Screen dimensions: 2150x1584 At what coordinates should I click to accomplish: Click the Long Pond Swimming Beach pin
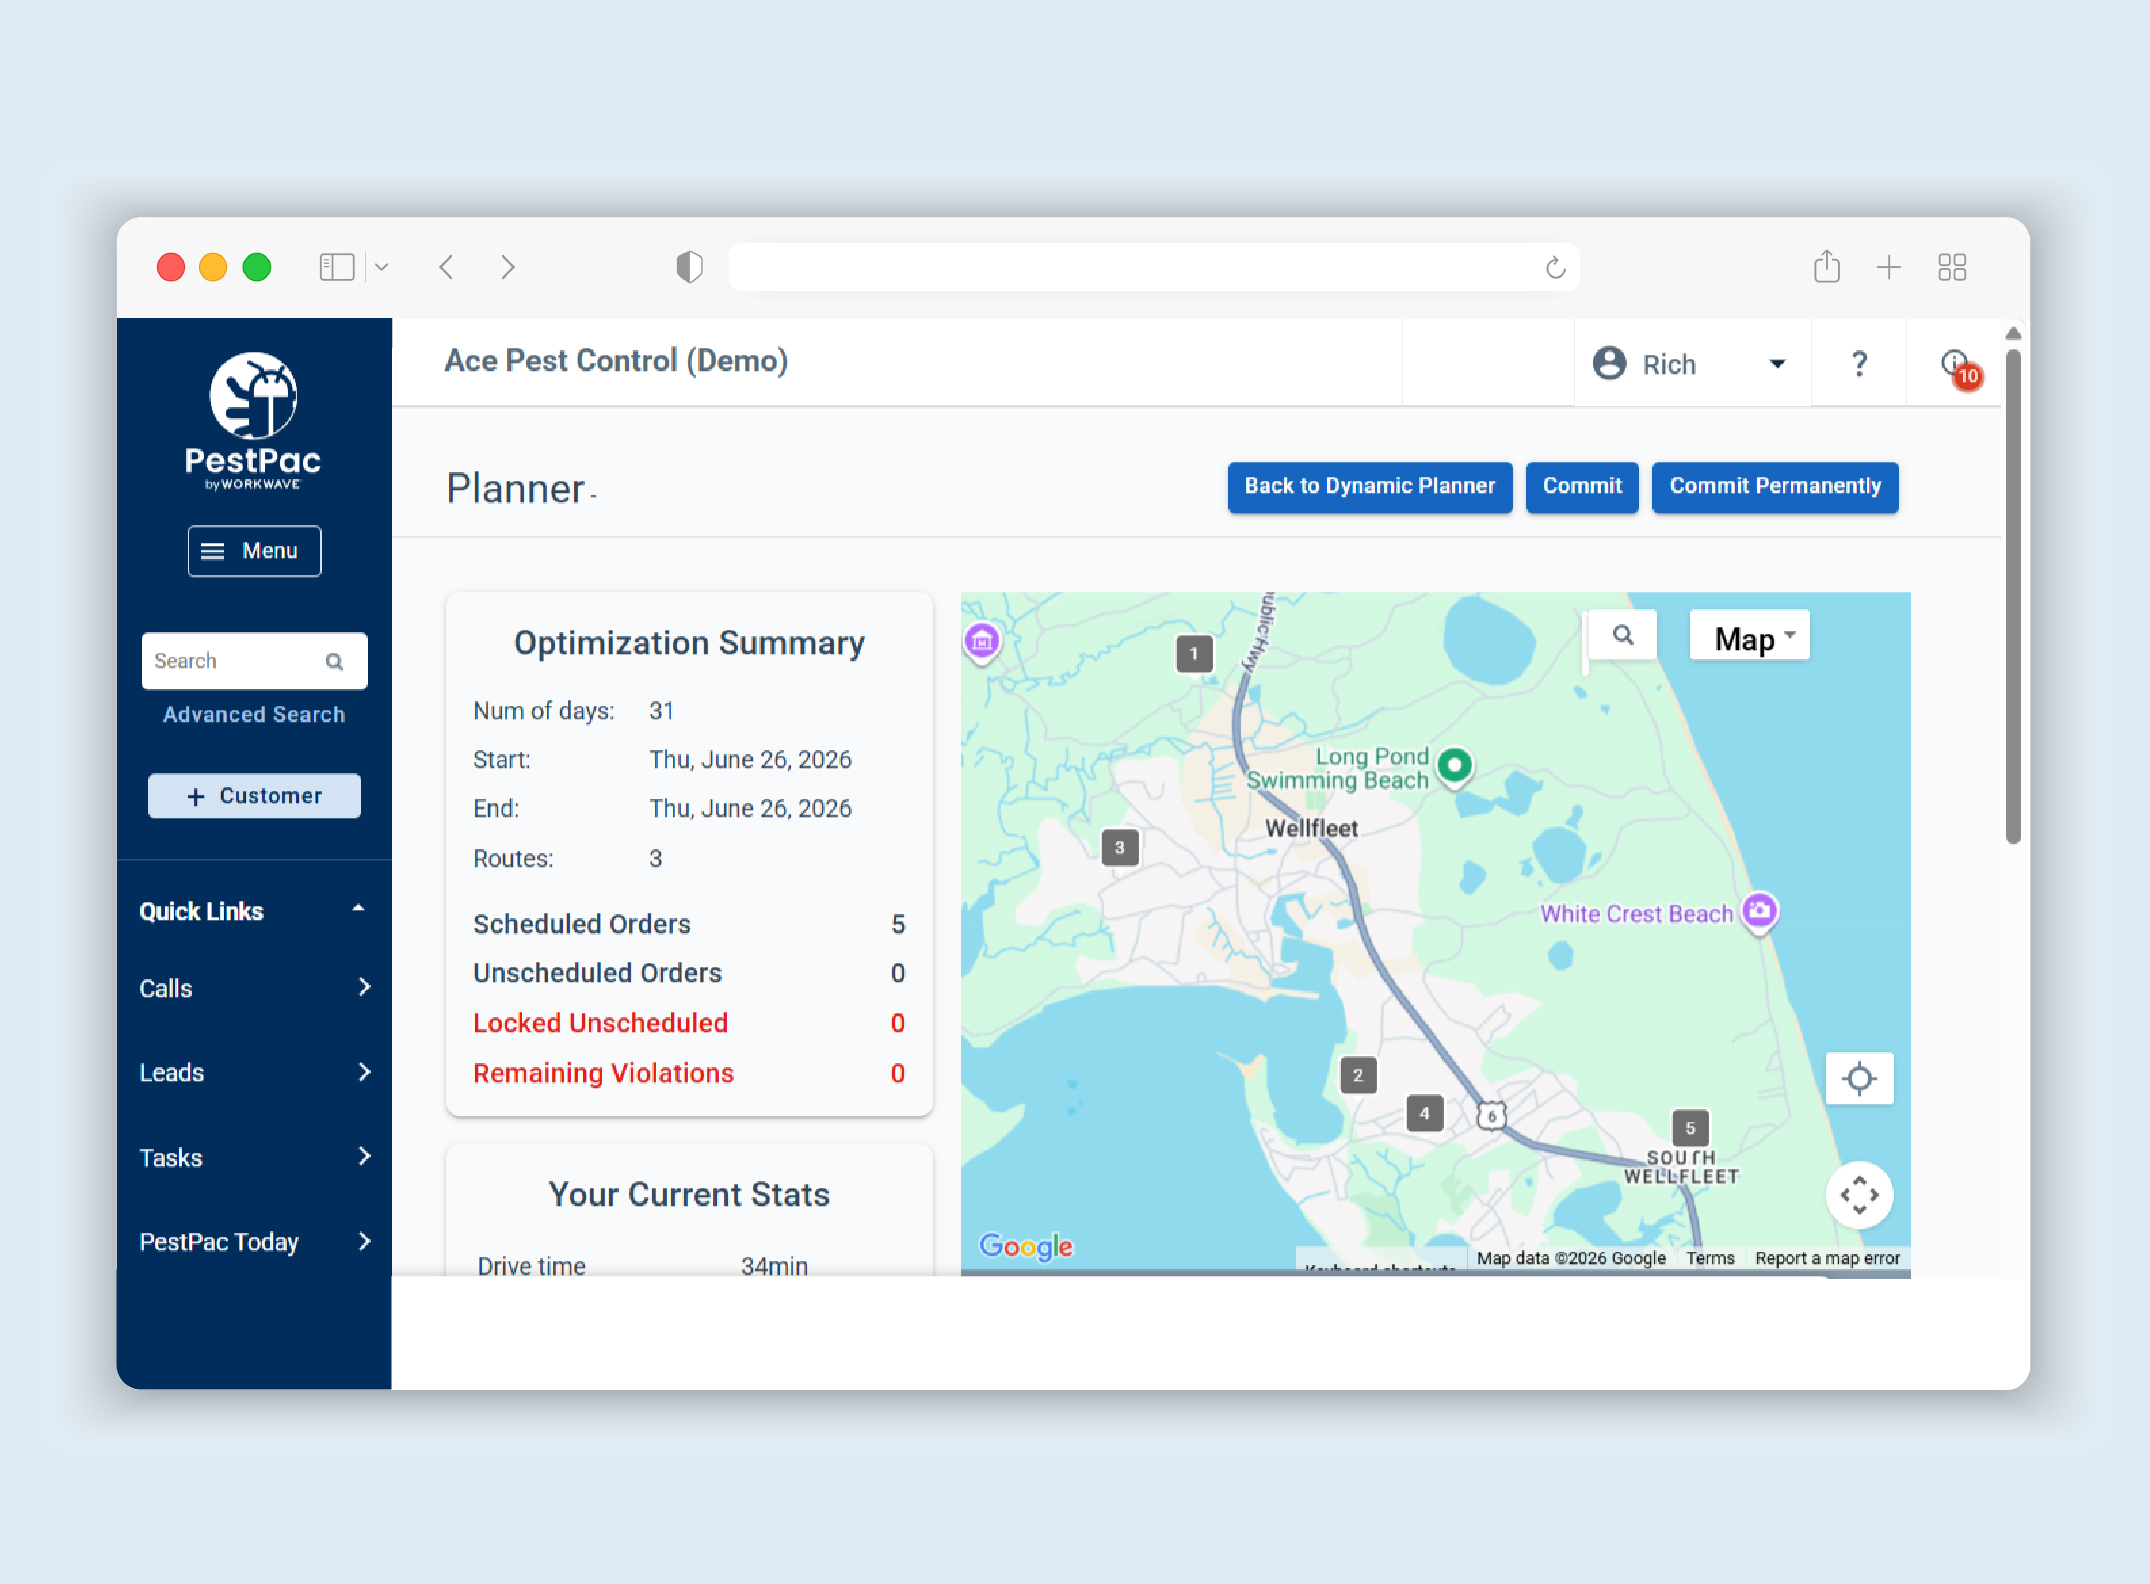click(1455, 767)
